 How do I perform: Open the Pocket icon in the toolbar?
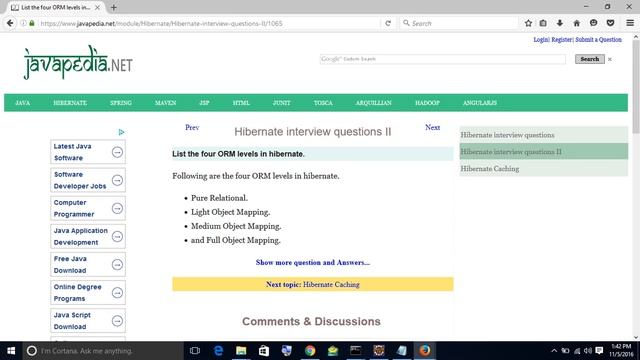coord(610,23)
